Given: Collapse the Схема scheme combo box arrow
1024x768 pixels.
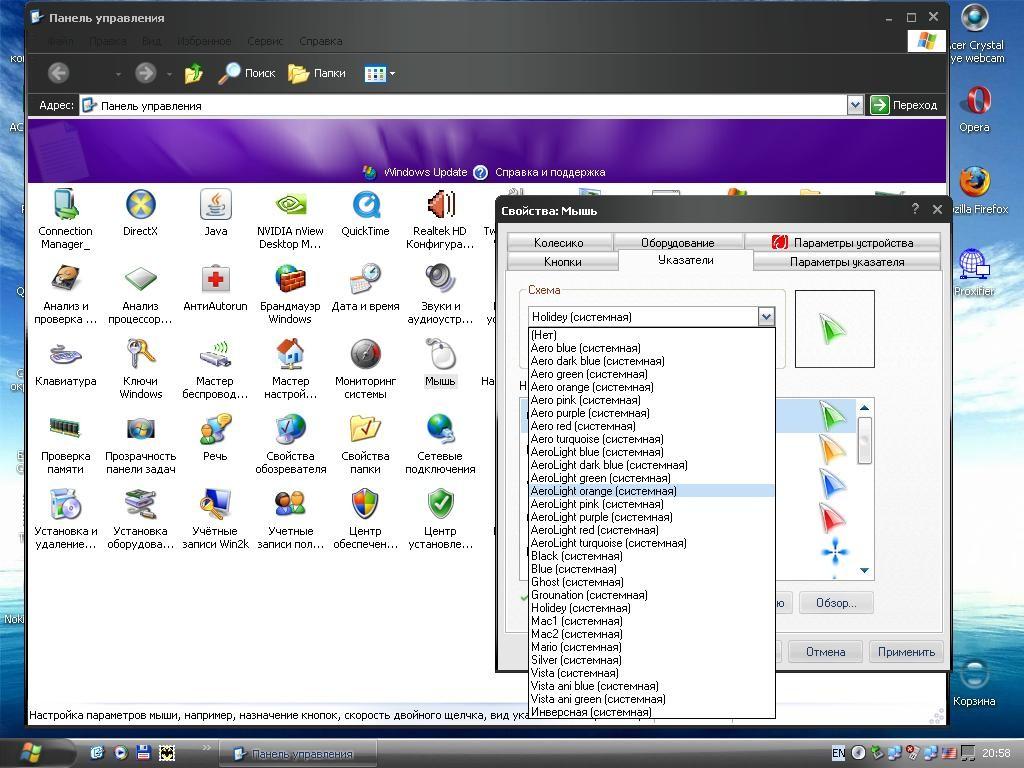Looking at the screenshot, I should tap(766, 317).
